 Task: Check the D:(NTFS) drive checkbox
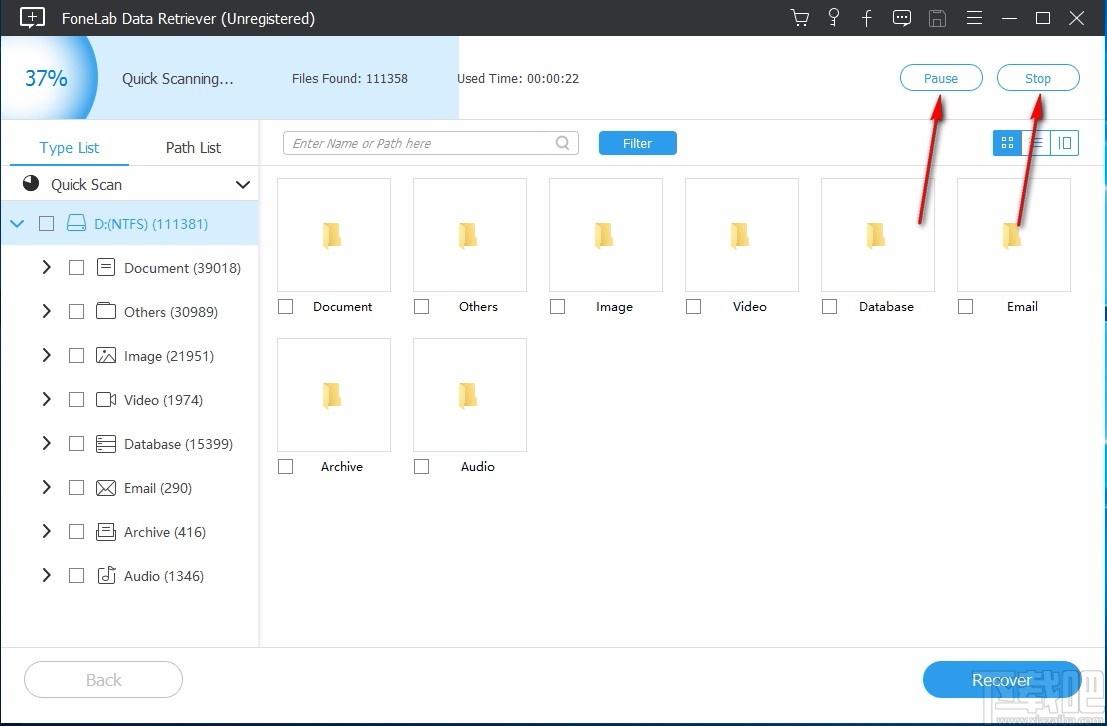47,224
